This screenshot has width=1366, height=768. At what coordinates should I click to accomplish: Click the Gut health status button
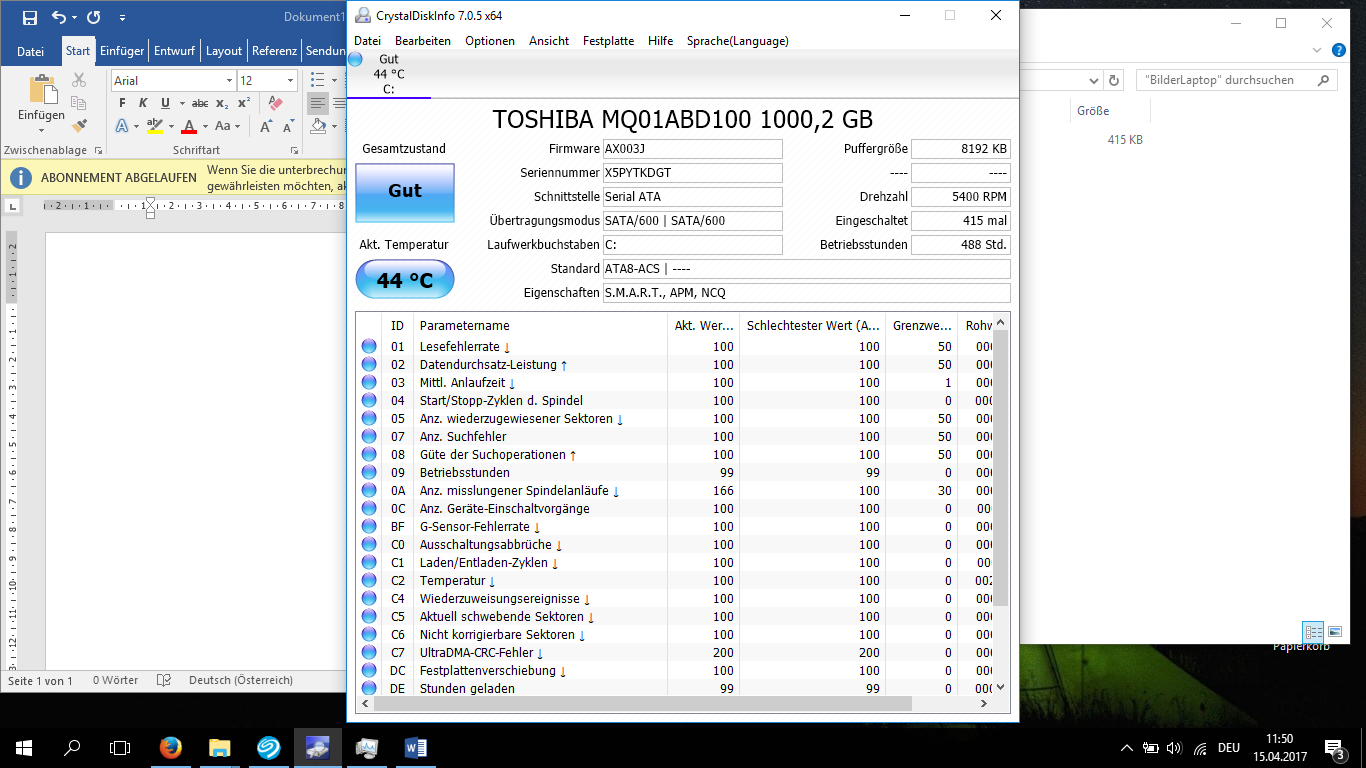coord(405,192)
